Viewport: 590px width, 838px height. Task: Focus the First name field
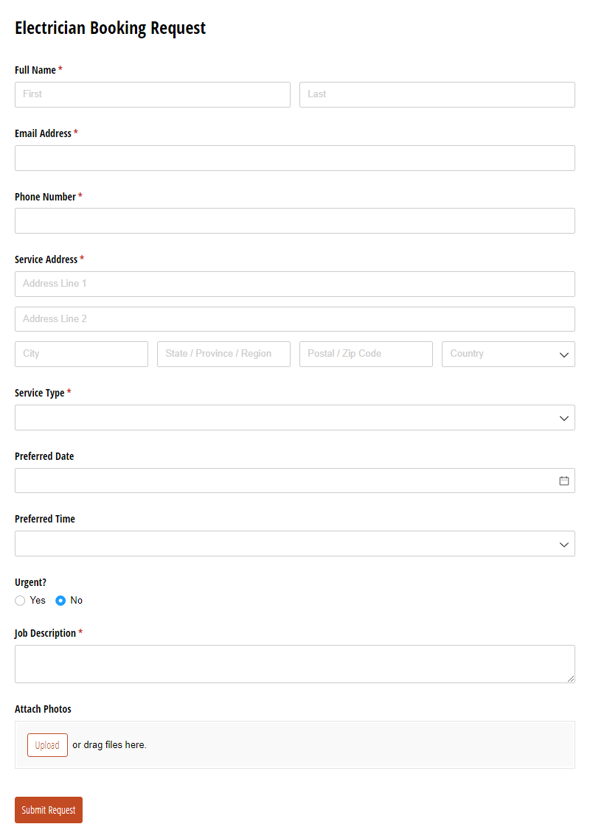[153, 95]
